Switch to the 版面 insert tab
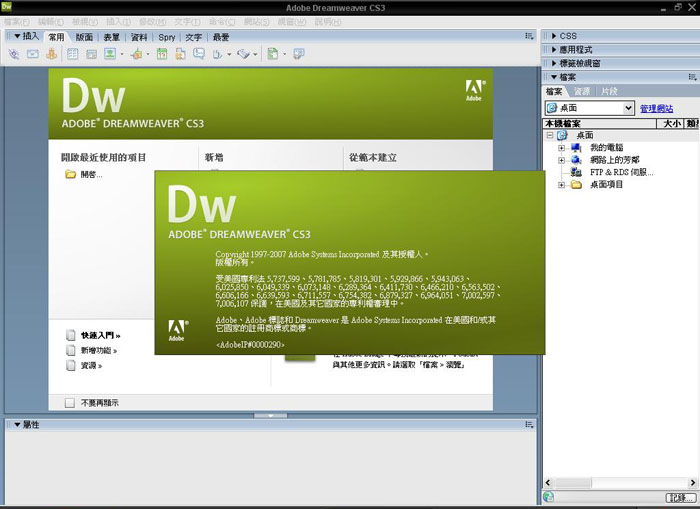This screenshot has height=509, width=700. click(84, 38)
